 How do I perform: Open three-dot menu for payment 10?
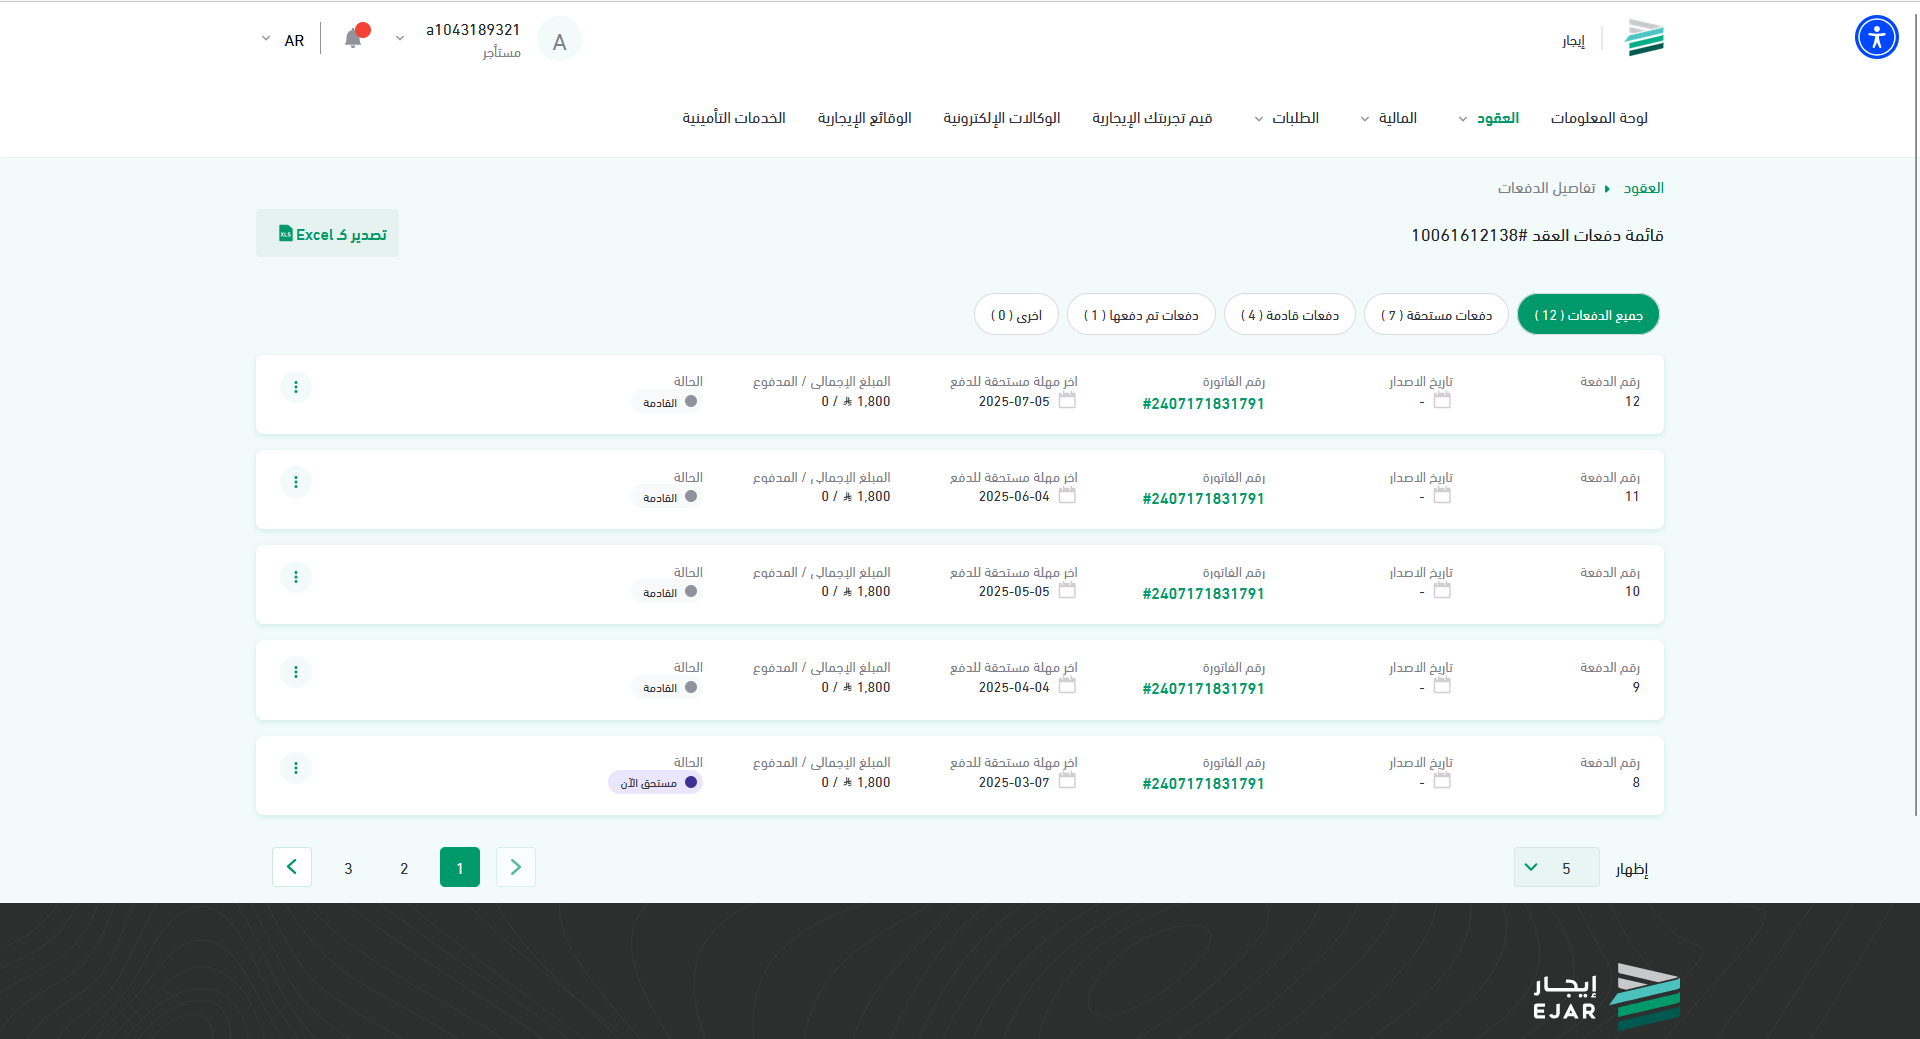click(295, 577)
